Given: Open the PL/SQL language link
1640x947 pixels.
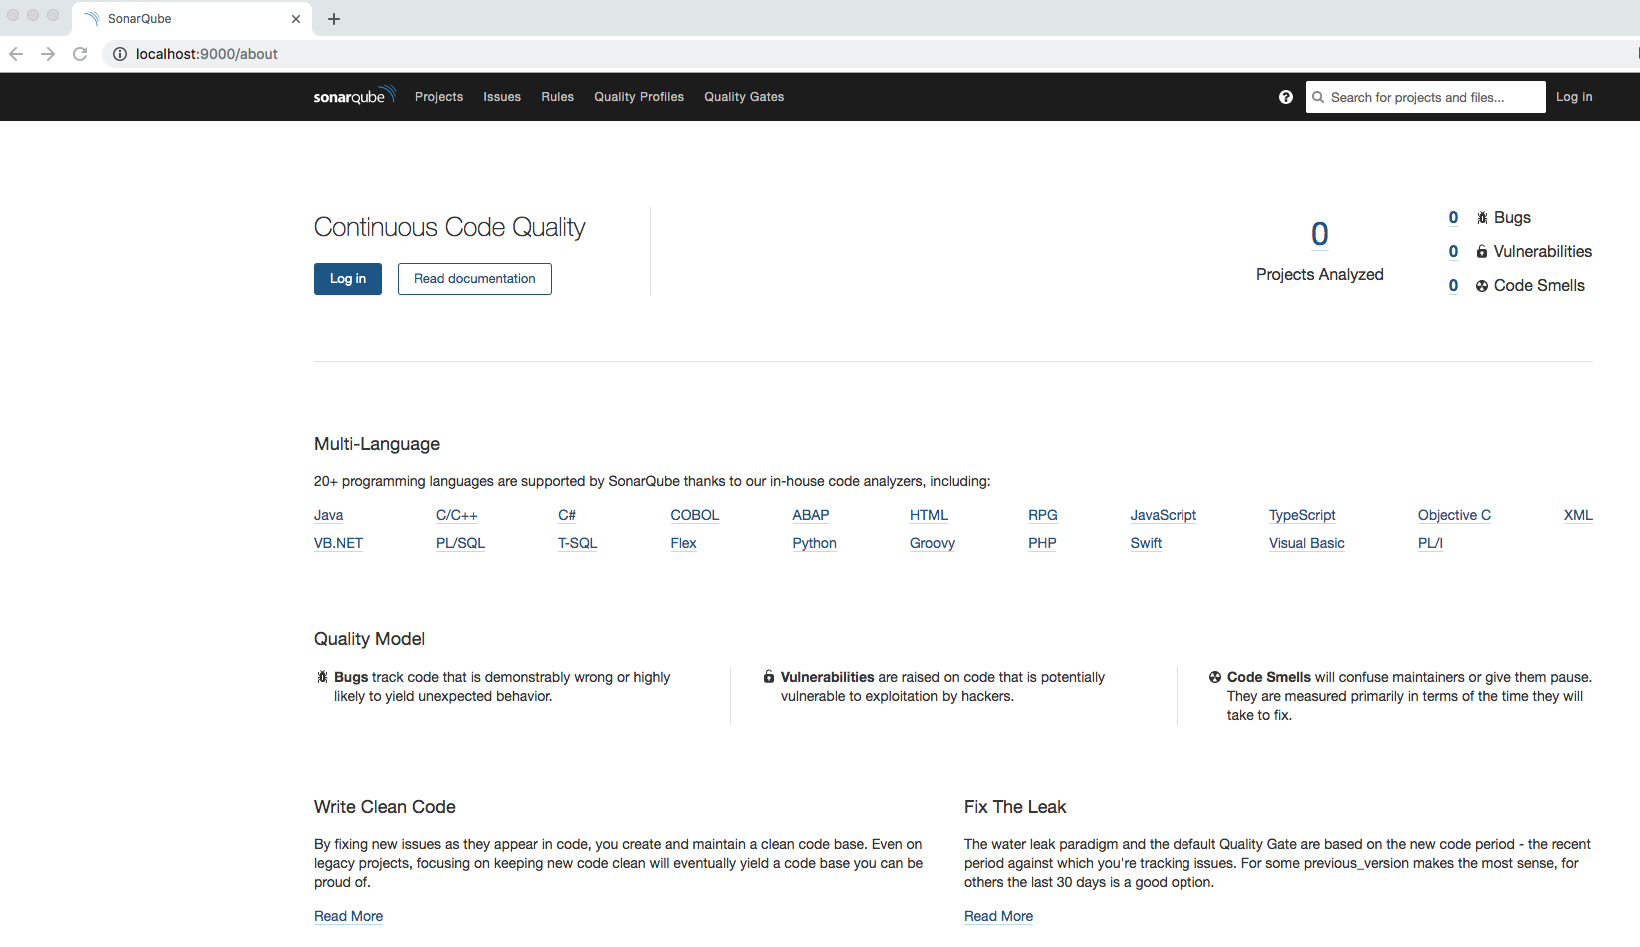Looking at the screenshot, I should pos(460,543).
